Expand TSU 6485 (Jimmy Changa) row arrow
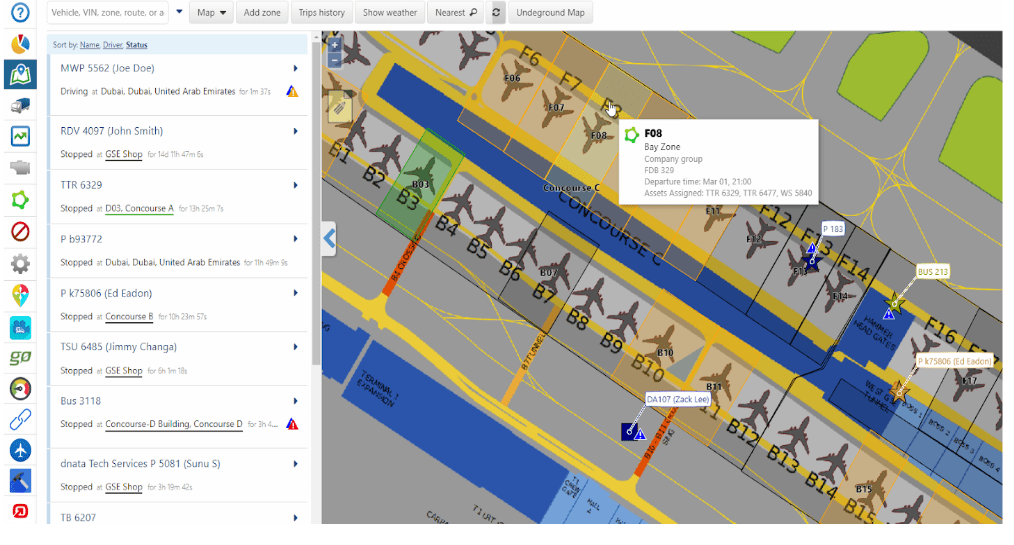Viewport: 1014px width, 545px height. click(x=296, y=347)
